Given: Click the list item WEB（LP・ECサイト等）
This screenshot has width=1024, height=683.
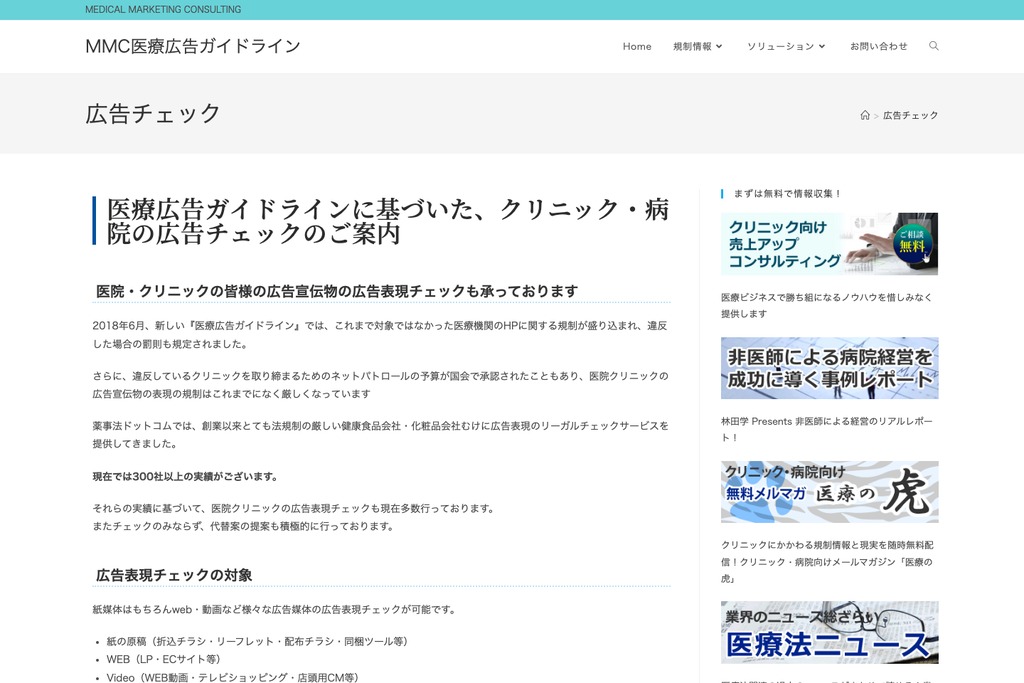Looking at the screenshot, I should coord(163,659).
